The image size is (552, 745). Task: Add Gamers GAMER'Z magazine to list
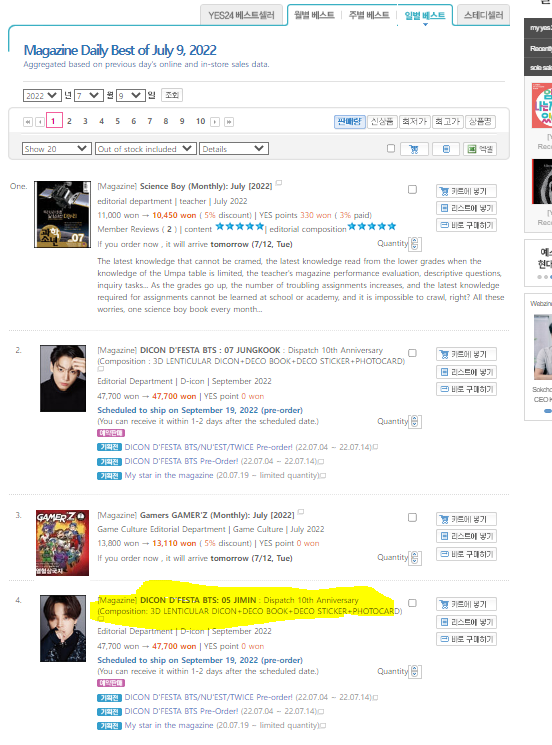coord(466,536)
